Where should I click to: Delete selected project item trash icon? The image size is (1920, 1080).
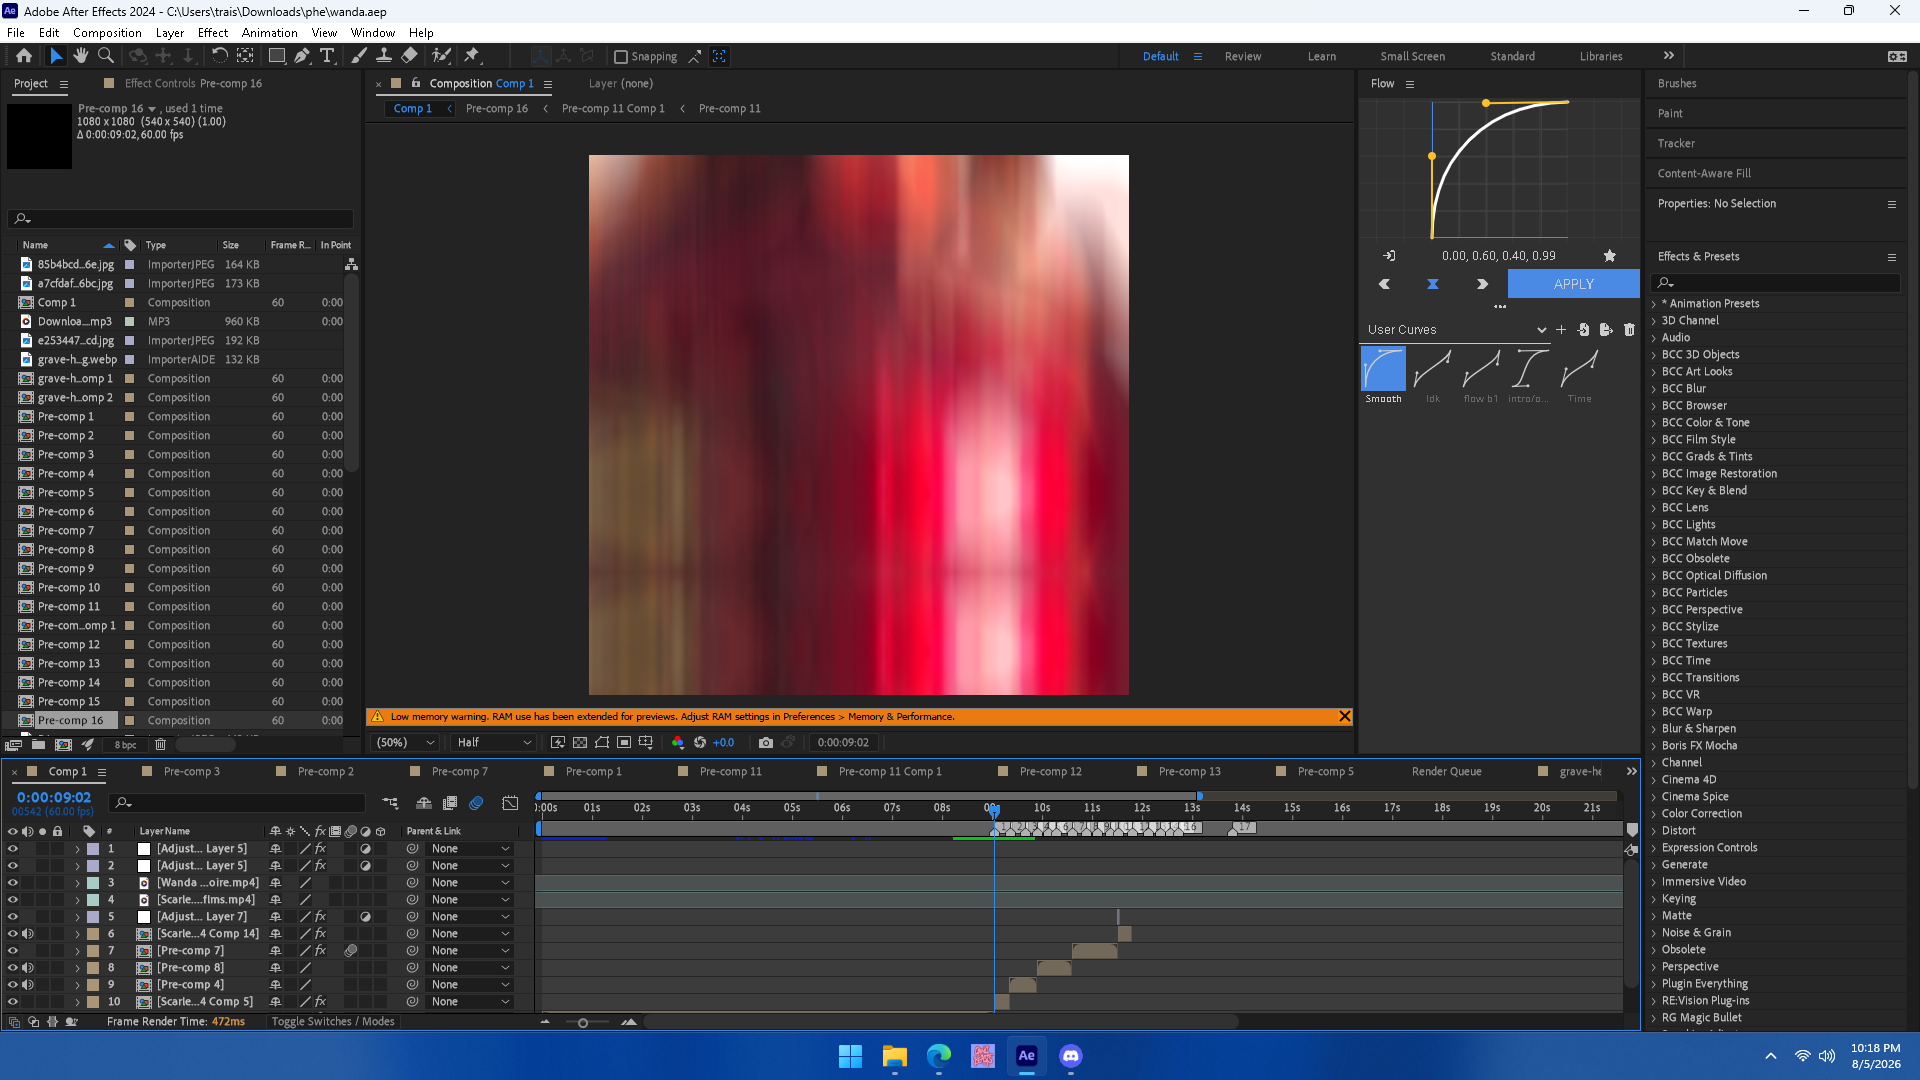[160, 744]
